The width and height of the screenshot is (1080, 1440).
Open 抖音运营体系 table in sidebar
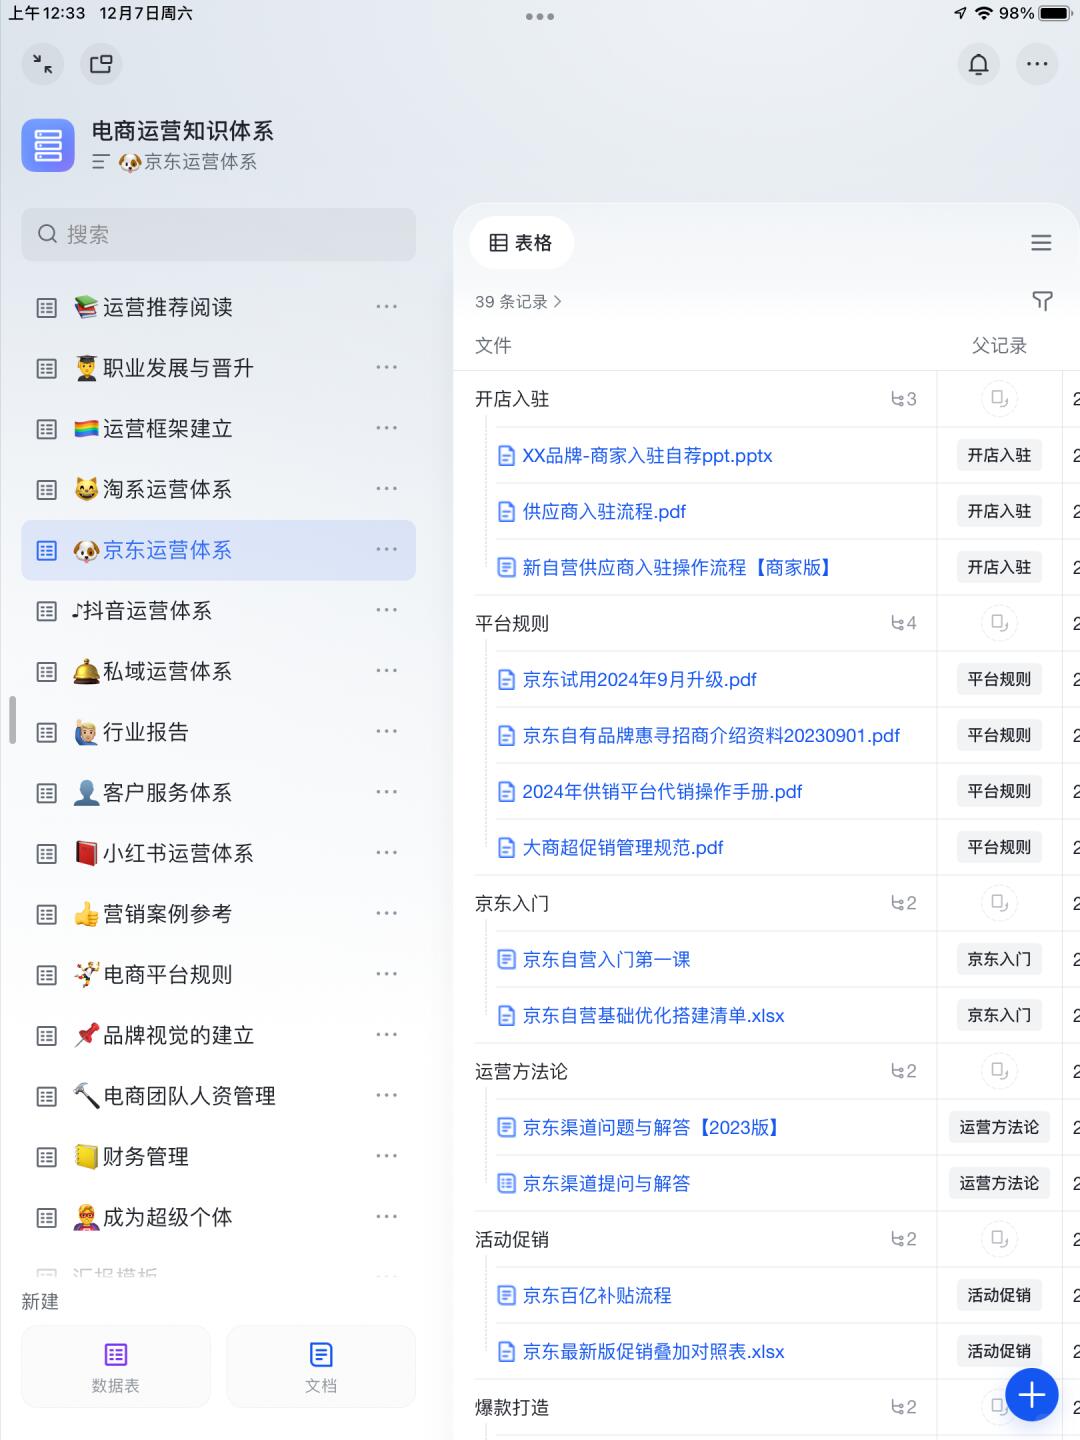pos(218,610)
